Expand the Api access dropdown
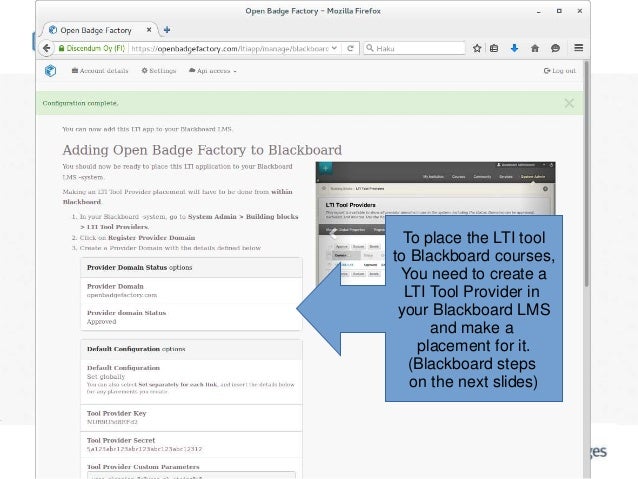 pyautogui.click(x=212, y=71)
